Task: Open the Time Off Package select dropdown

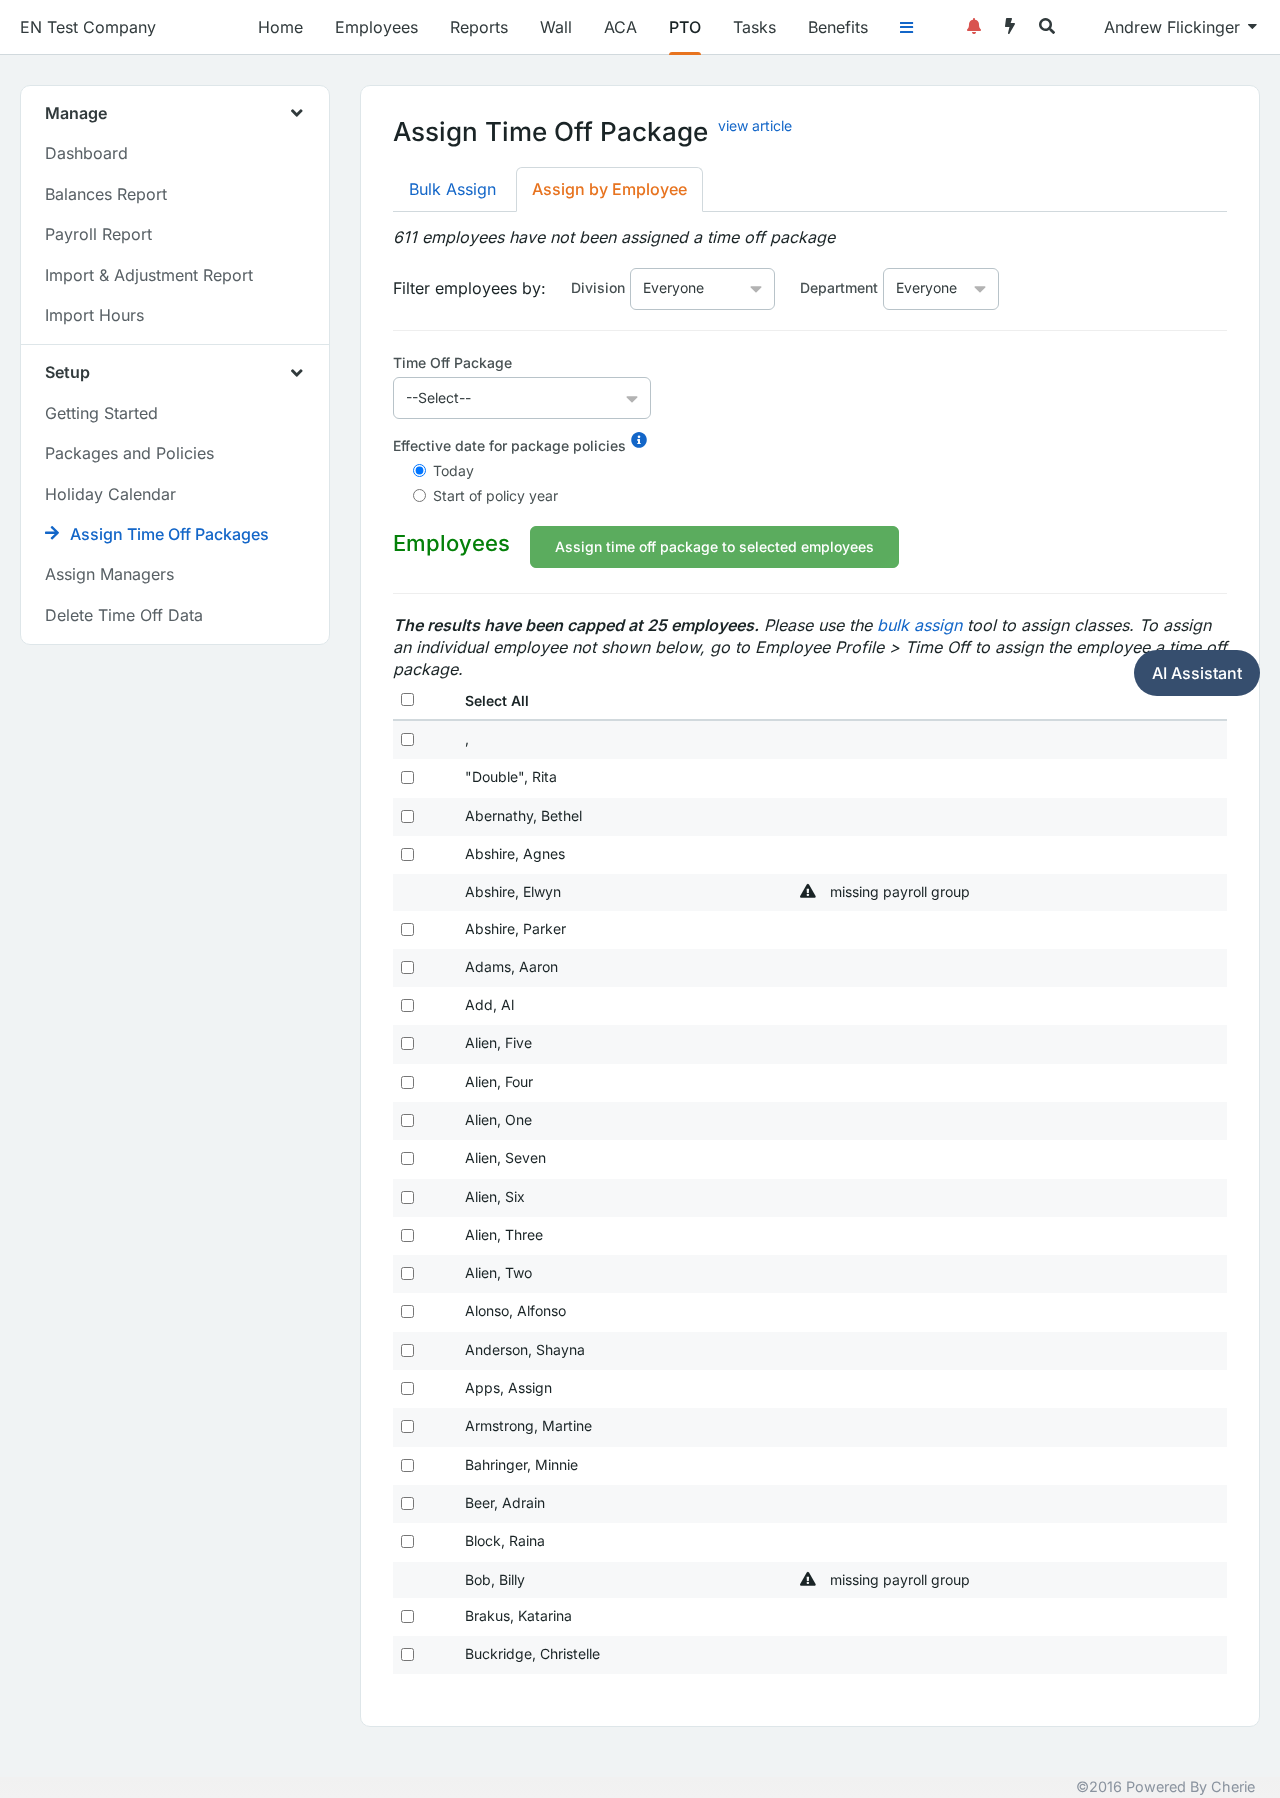Action: coord(522,398)
